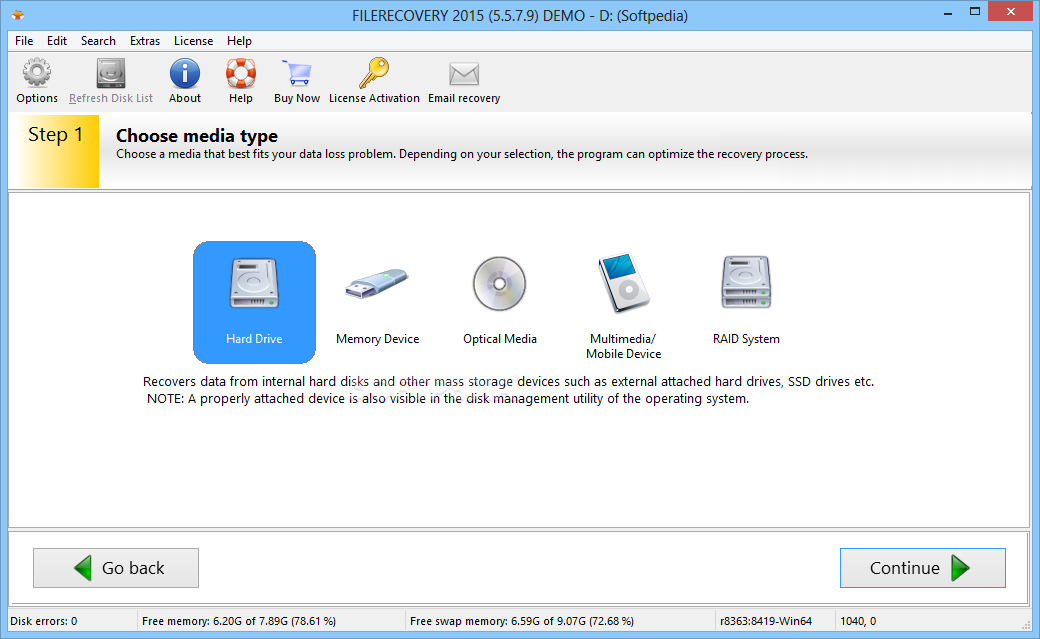Click the application icon in title bar
This screenshot has width=1040, height=639.
pos(18,15)
